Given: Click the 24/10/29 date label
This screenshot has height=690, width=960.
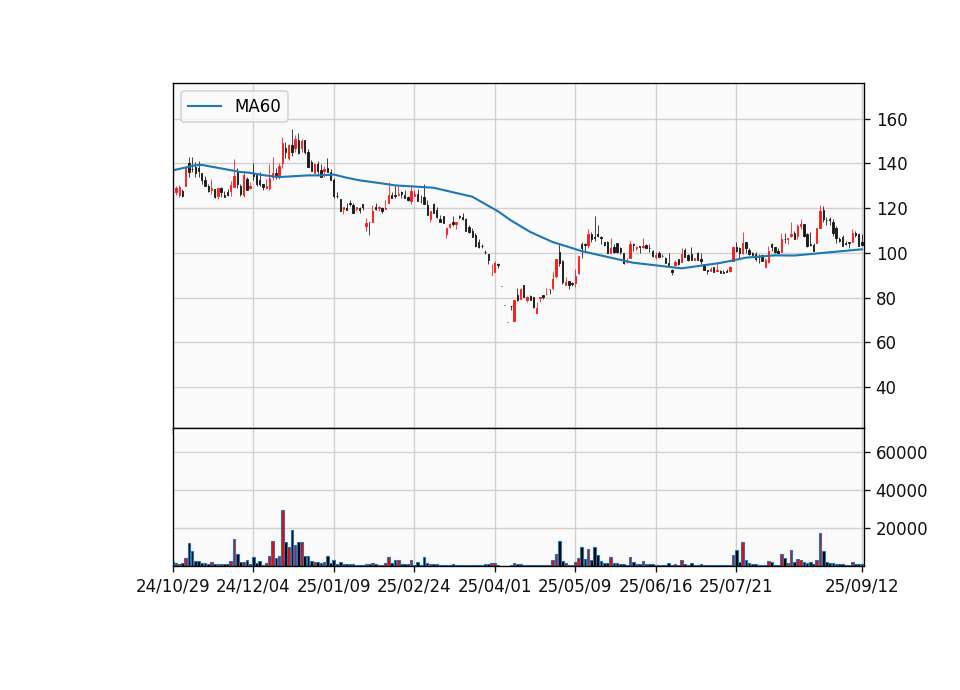Looking at the screenshot, I should coord(173,586).
